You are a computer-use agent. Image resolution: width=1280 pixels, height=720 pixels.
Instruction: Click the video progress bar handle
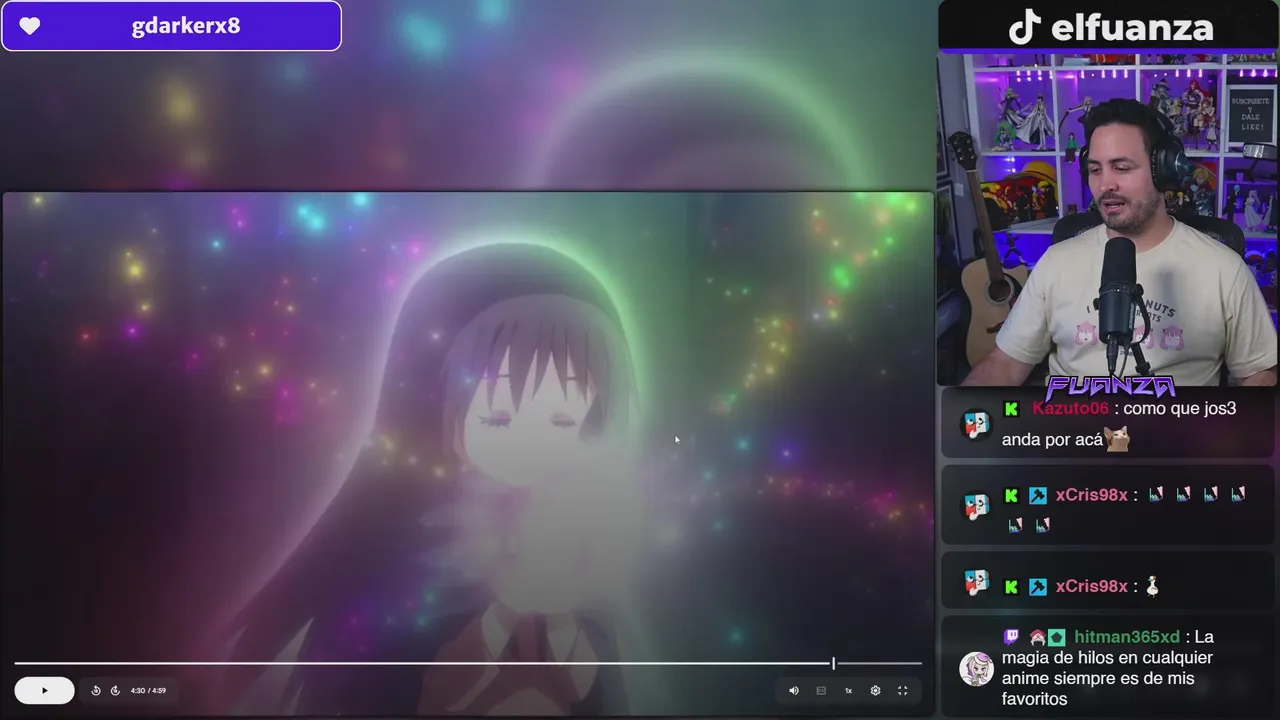(x=833, y=663)
